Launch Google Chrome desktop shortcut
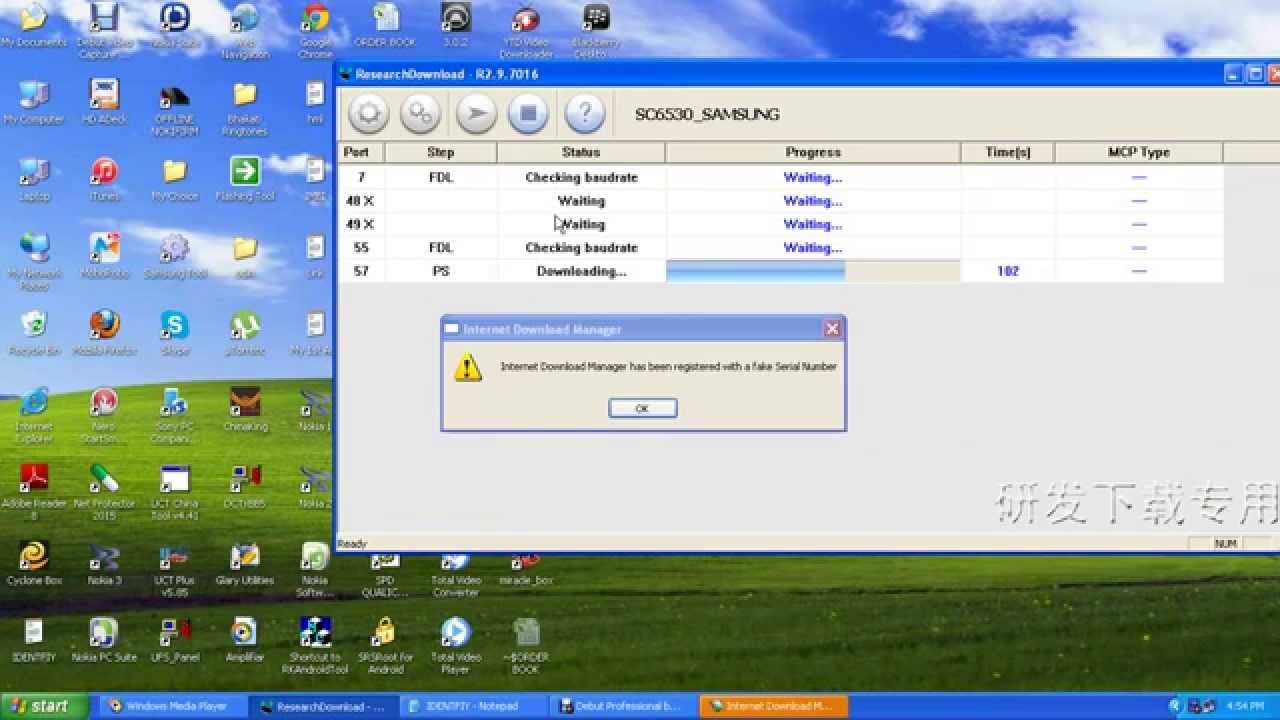 [x=315, y=30]
